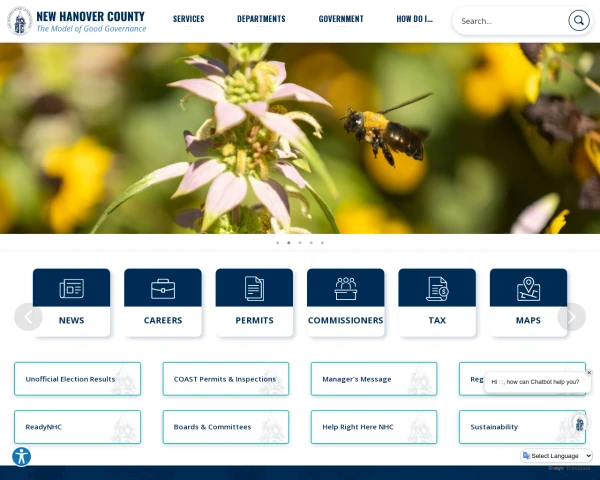Open Sustainability link
600x480 pixels.
[x=522, y=427]
